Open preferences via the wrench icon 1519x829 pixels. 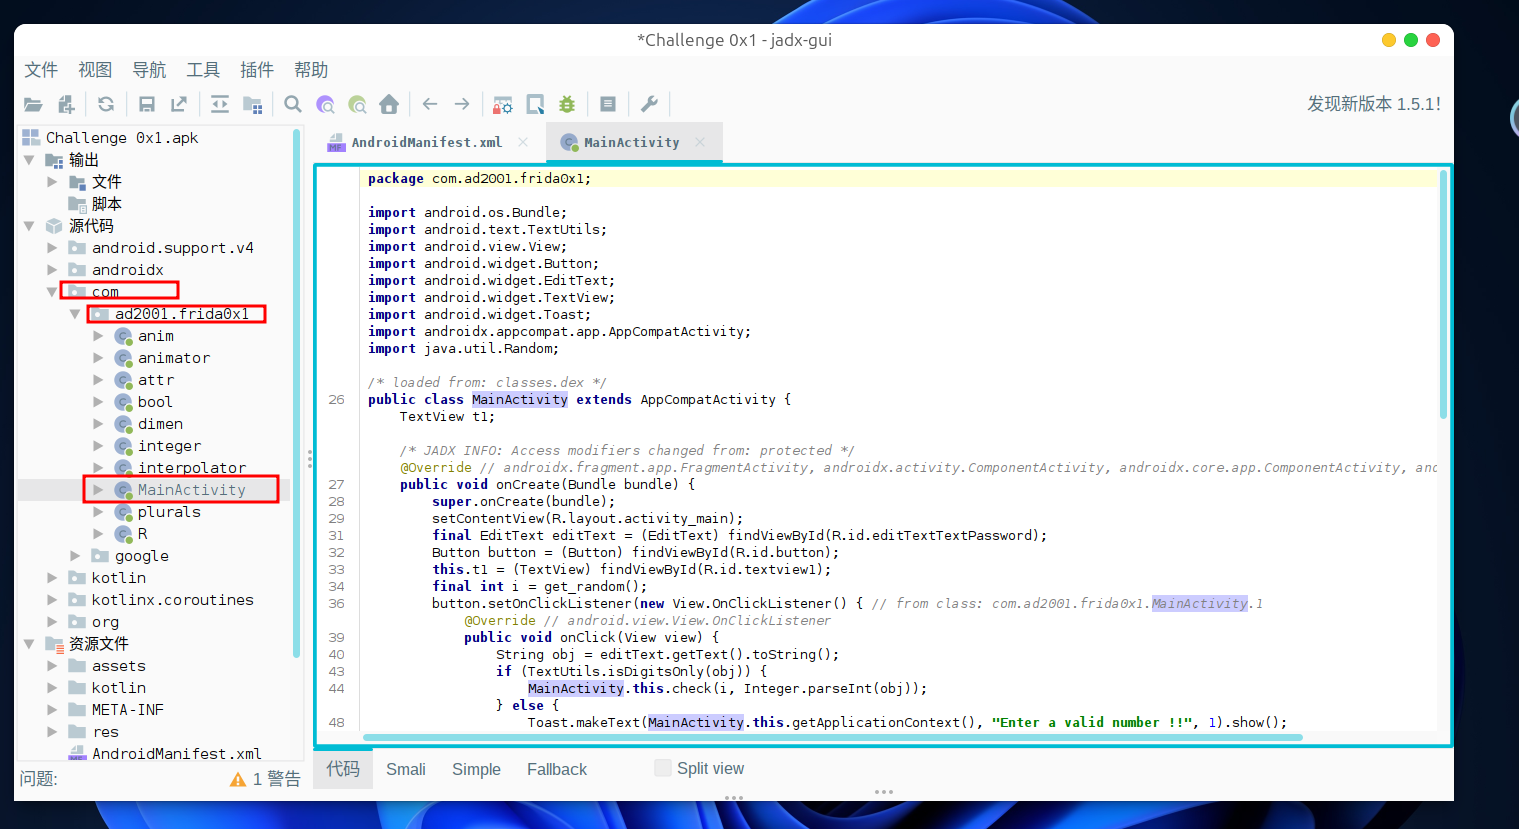point(649,104)
